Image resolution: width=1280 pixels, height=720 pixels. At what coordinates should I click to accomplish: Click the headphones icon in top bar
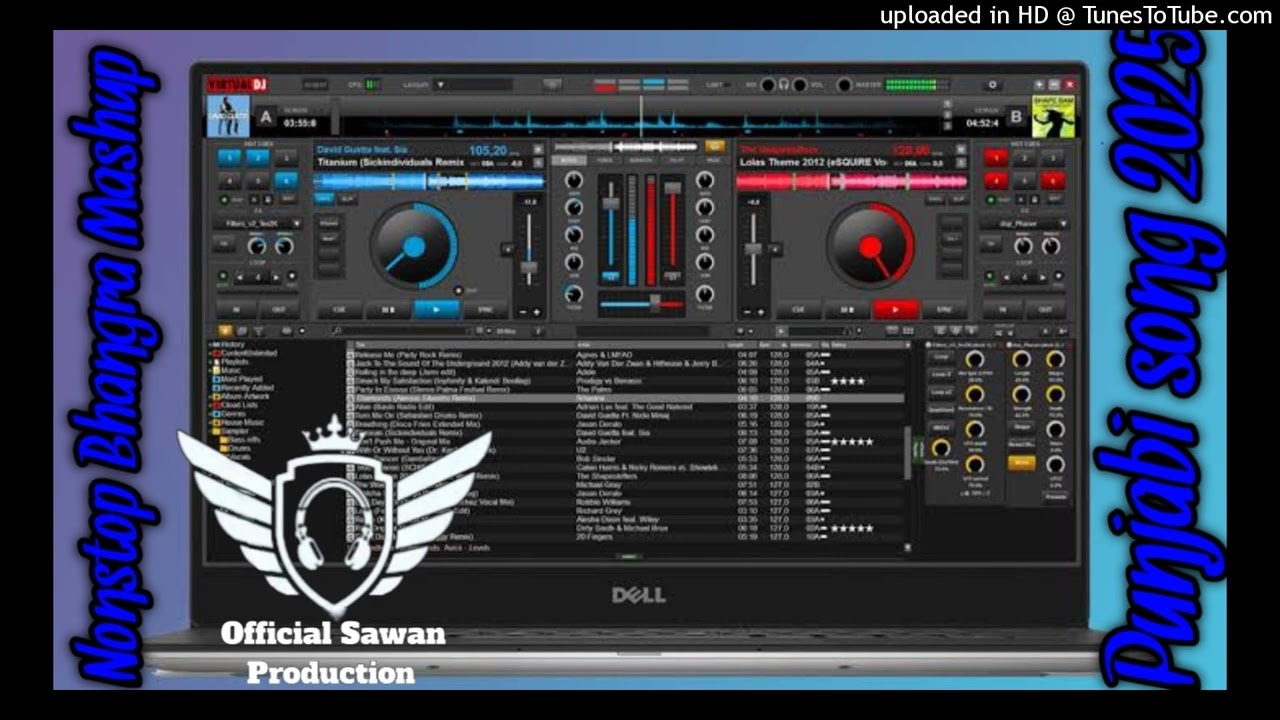(x=784, y=86)
